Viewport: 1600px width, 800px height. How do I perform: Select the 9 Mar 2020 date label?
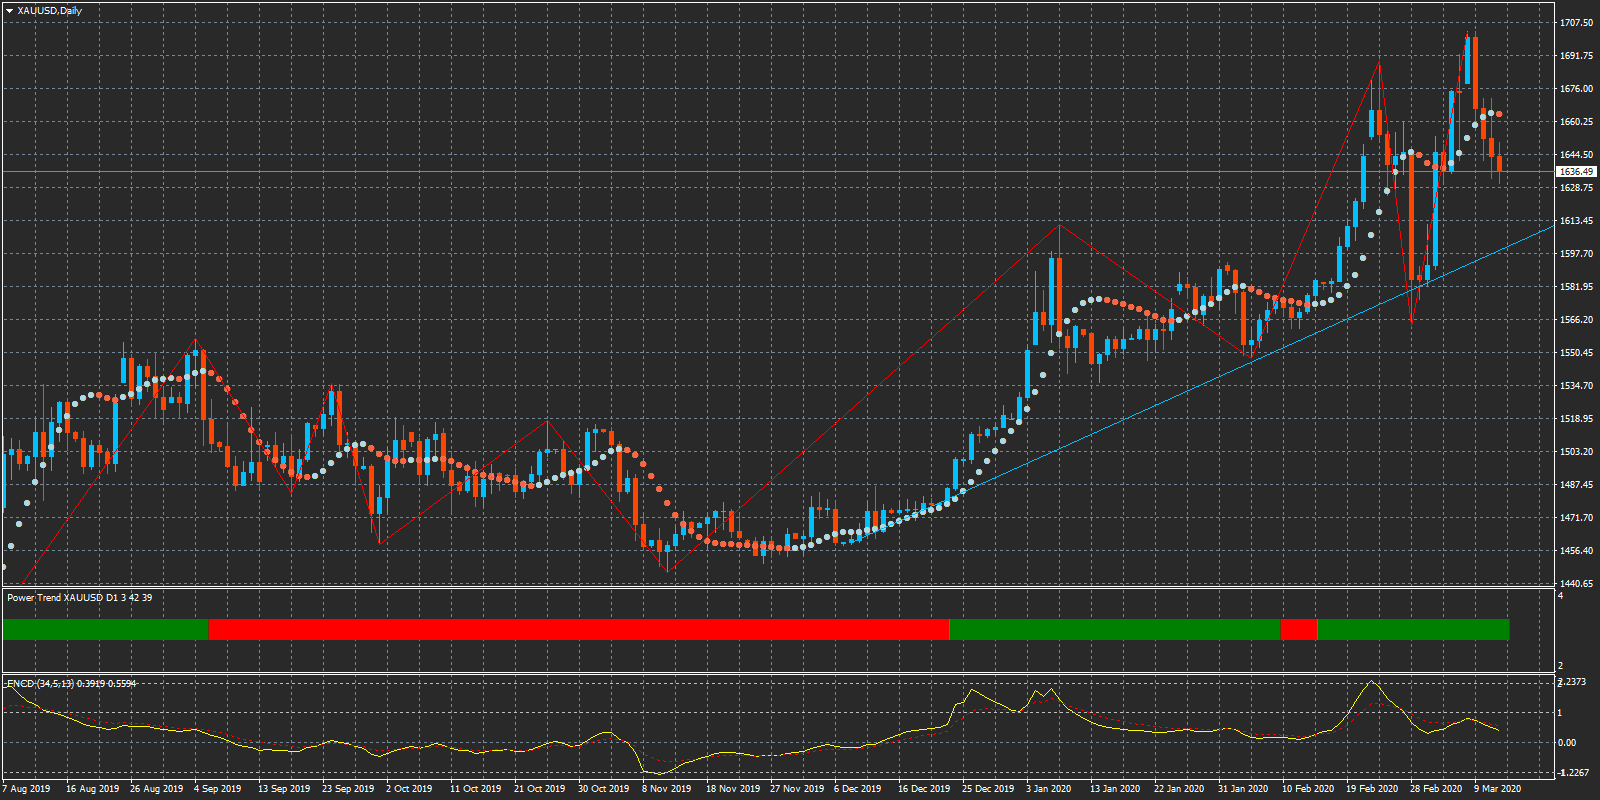point(1497,789)
